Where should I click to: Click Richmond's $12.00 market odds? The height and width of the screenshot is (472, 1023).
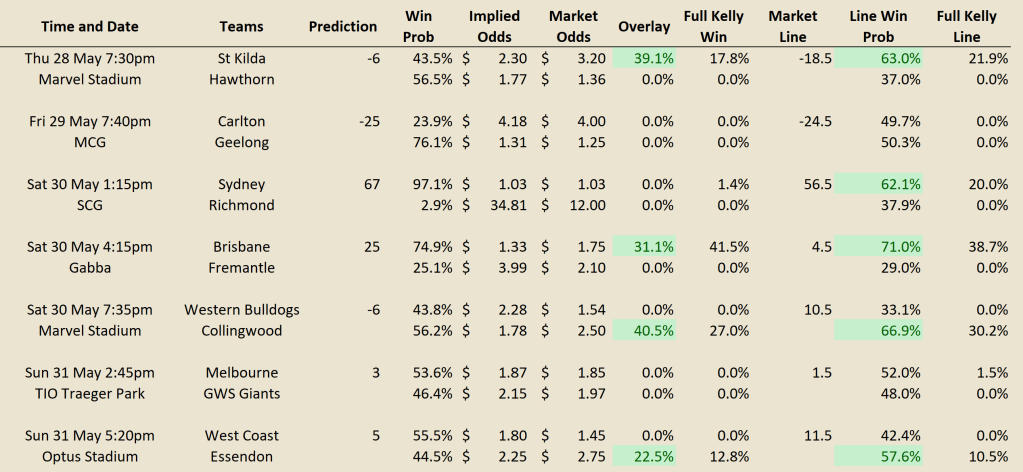573,205
